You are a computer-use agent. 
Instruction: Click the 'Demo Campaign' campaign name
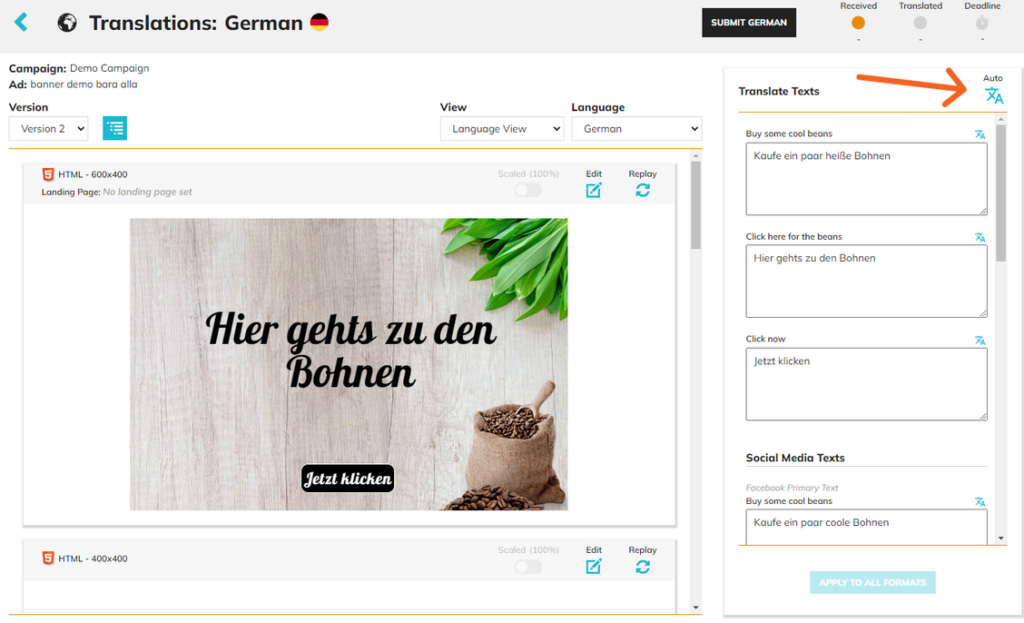[109, 68]
